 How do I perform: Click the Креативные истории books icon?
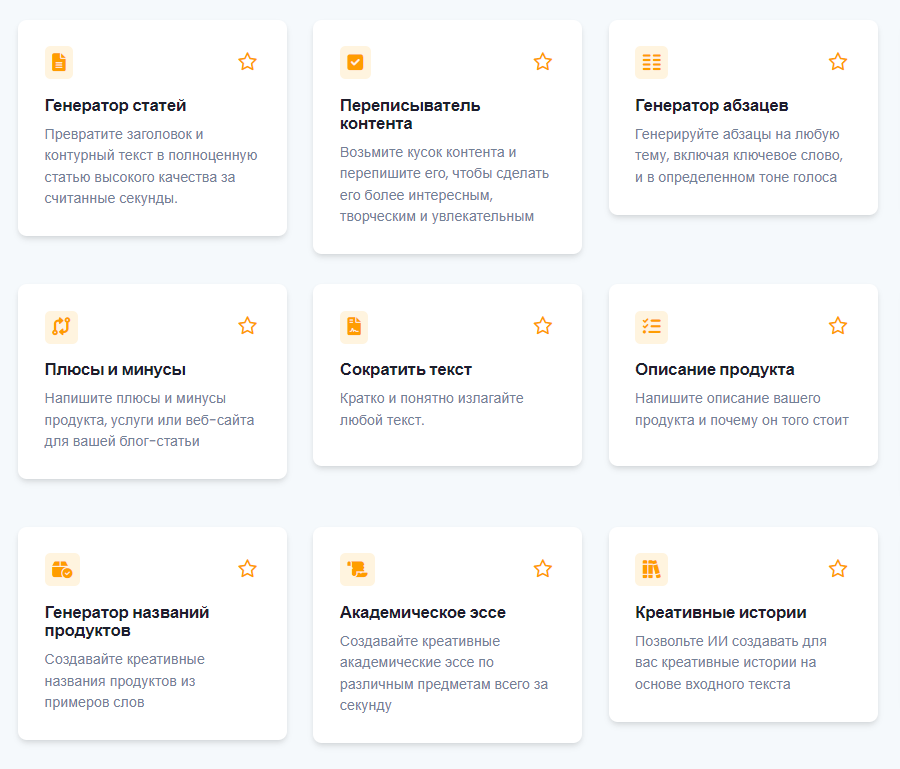[651, 569]
